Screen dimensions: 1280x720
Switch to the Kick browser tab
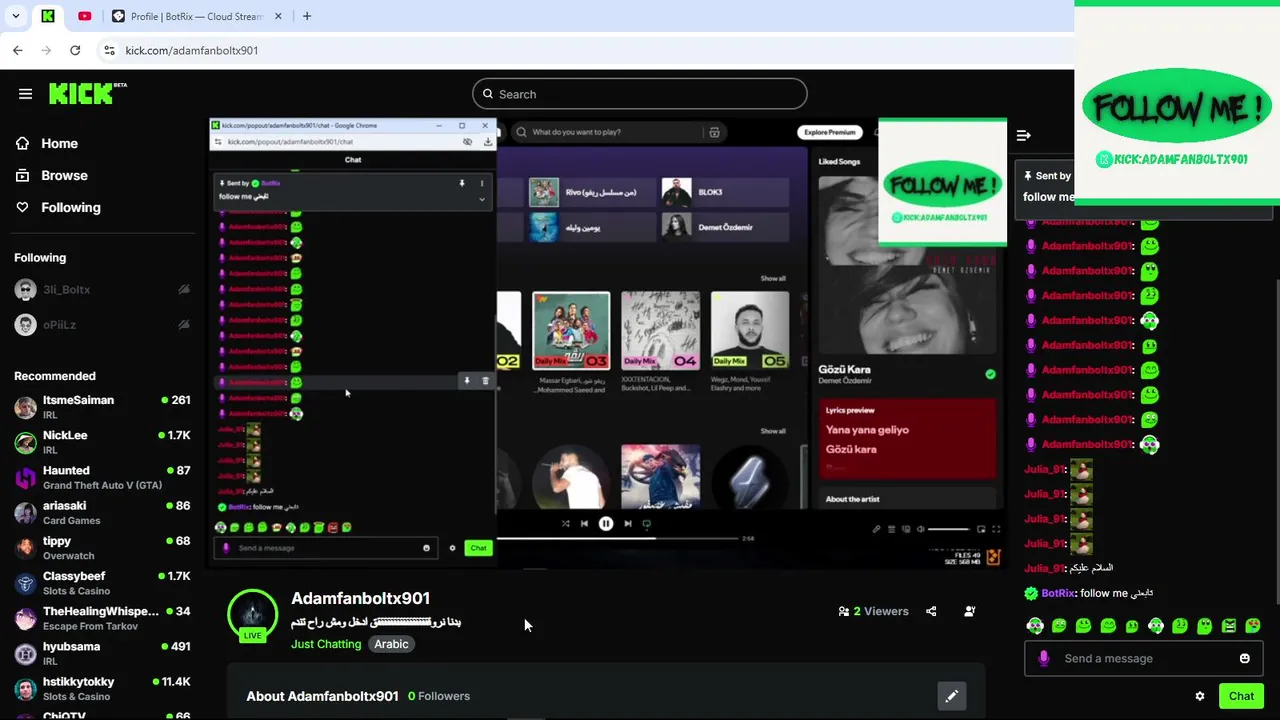pos(48,16)
